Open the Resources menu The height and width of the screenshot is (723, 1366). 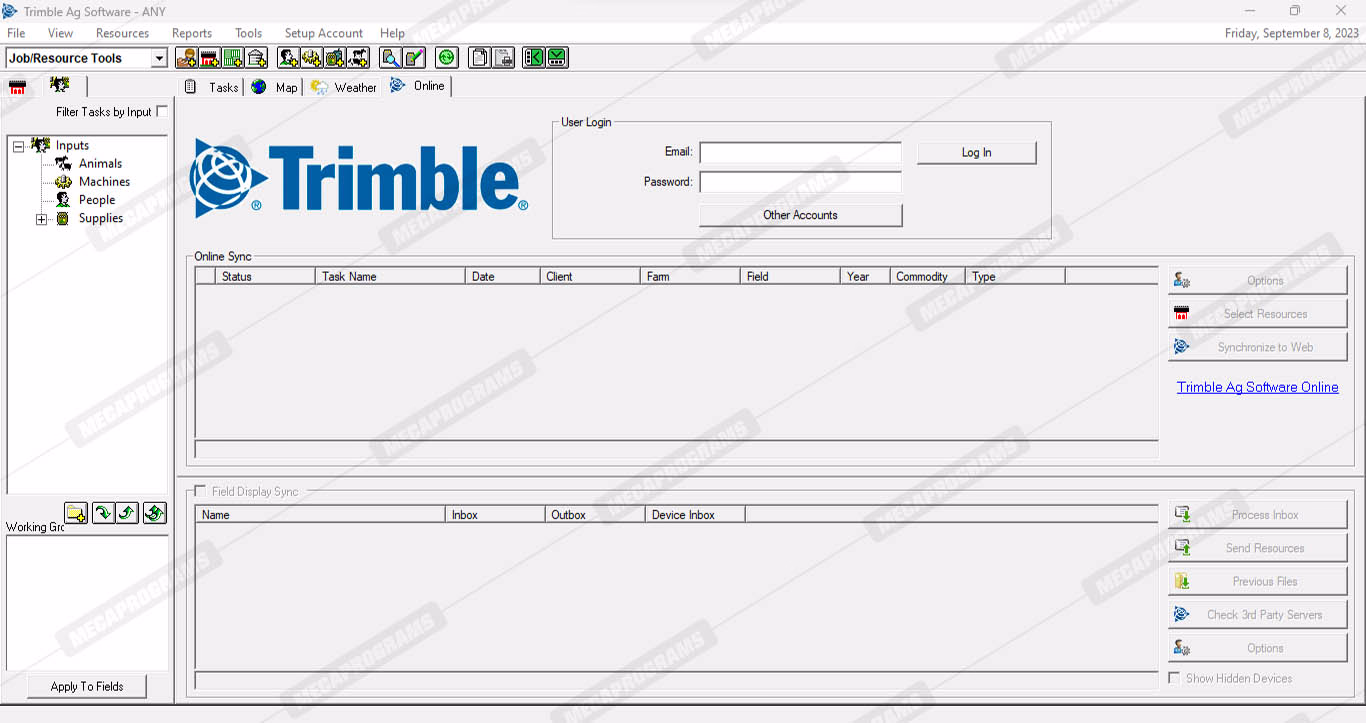click(123, 33)
